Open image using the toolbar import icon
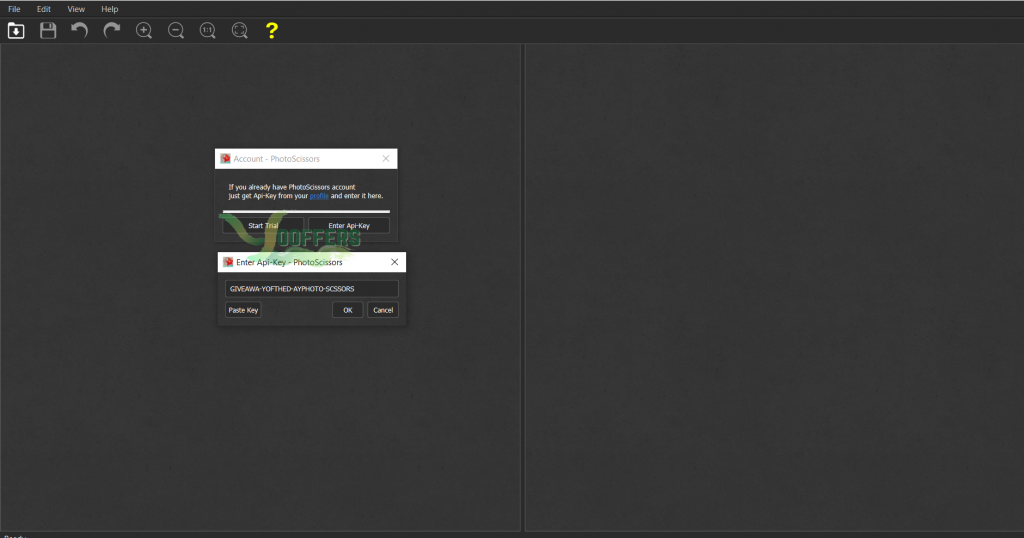This screenshot has width=1024, height=538. (x=16, y=31)
